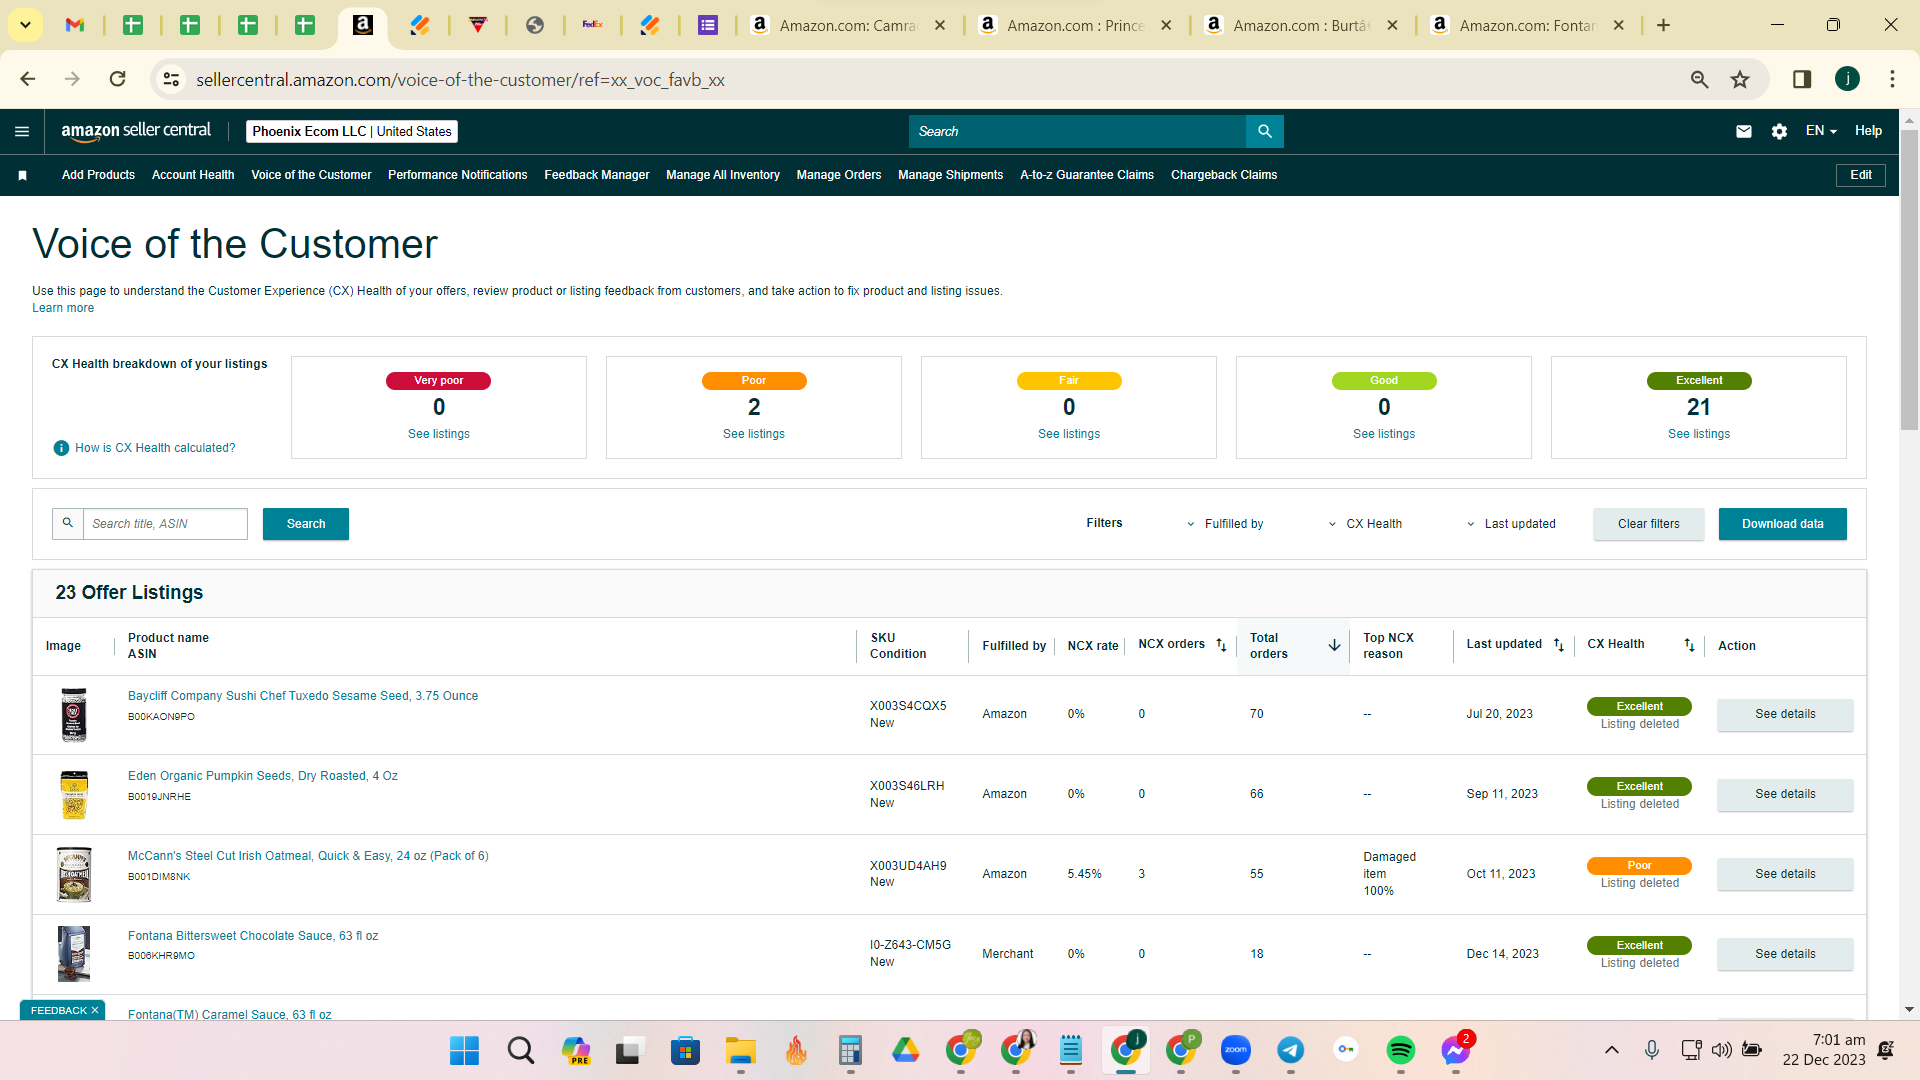Click the top search magnifier button
The height and width of the screenshot is (1080, 1920).
[1265, 131]
